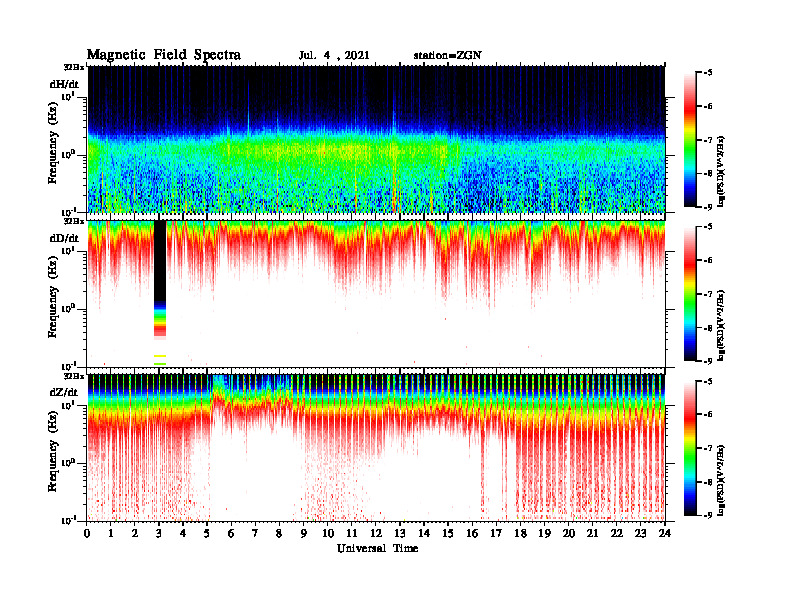Click x-axis tick label 10
This screenshot has height=612, width=792.
click(x=328, y=534)
